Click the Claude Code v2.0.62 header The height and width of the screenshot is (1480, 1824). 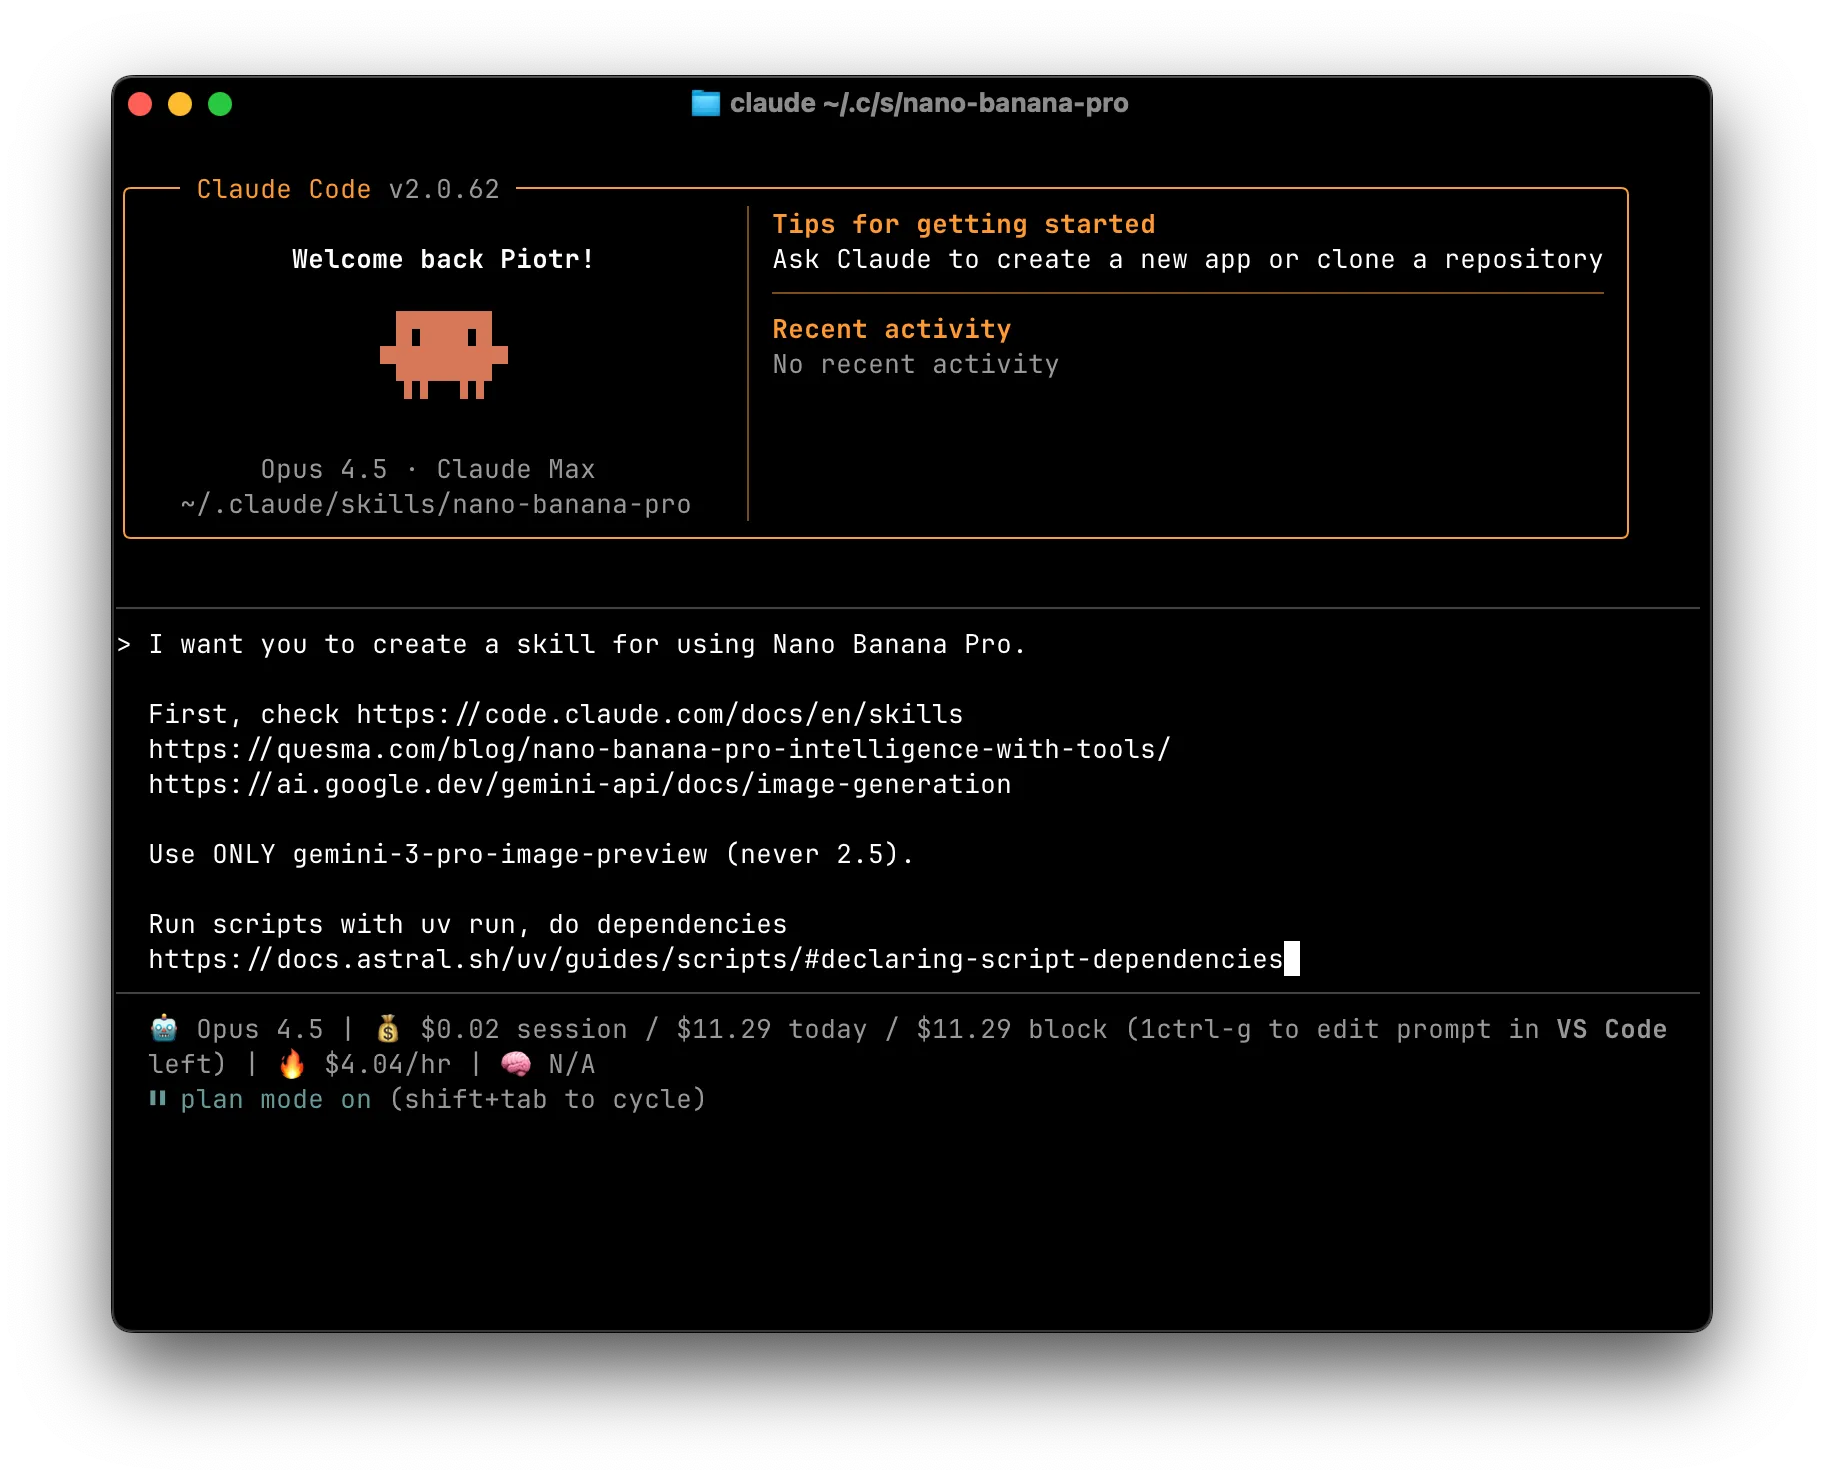pos(348,189)
